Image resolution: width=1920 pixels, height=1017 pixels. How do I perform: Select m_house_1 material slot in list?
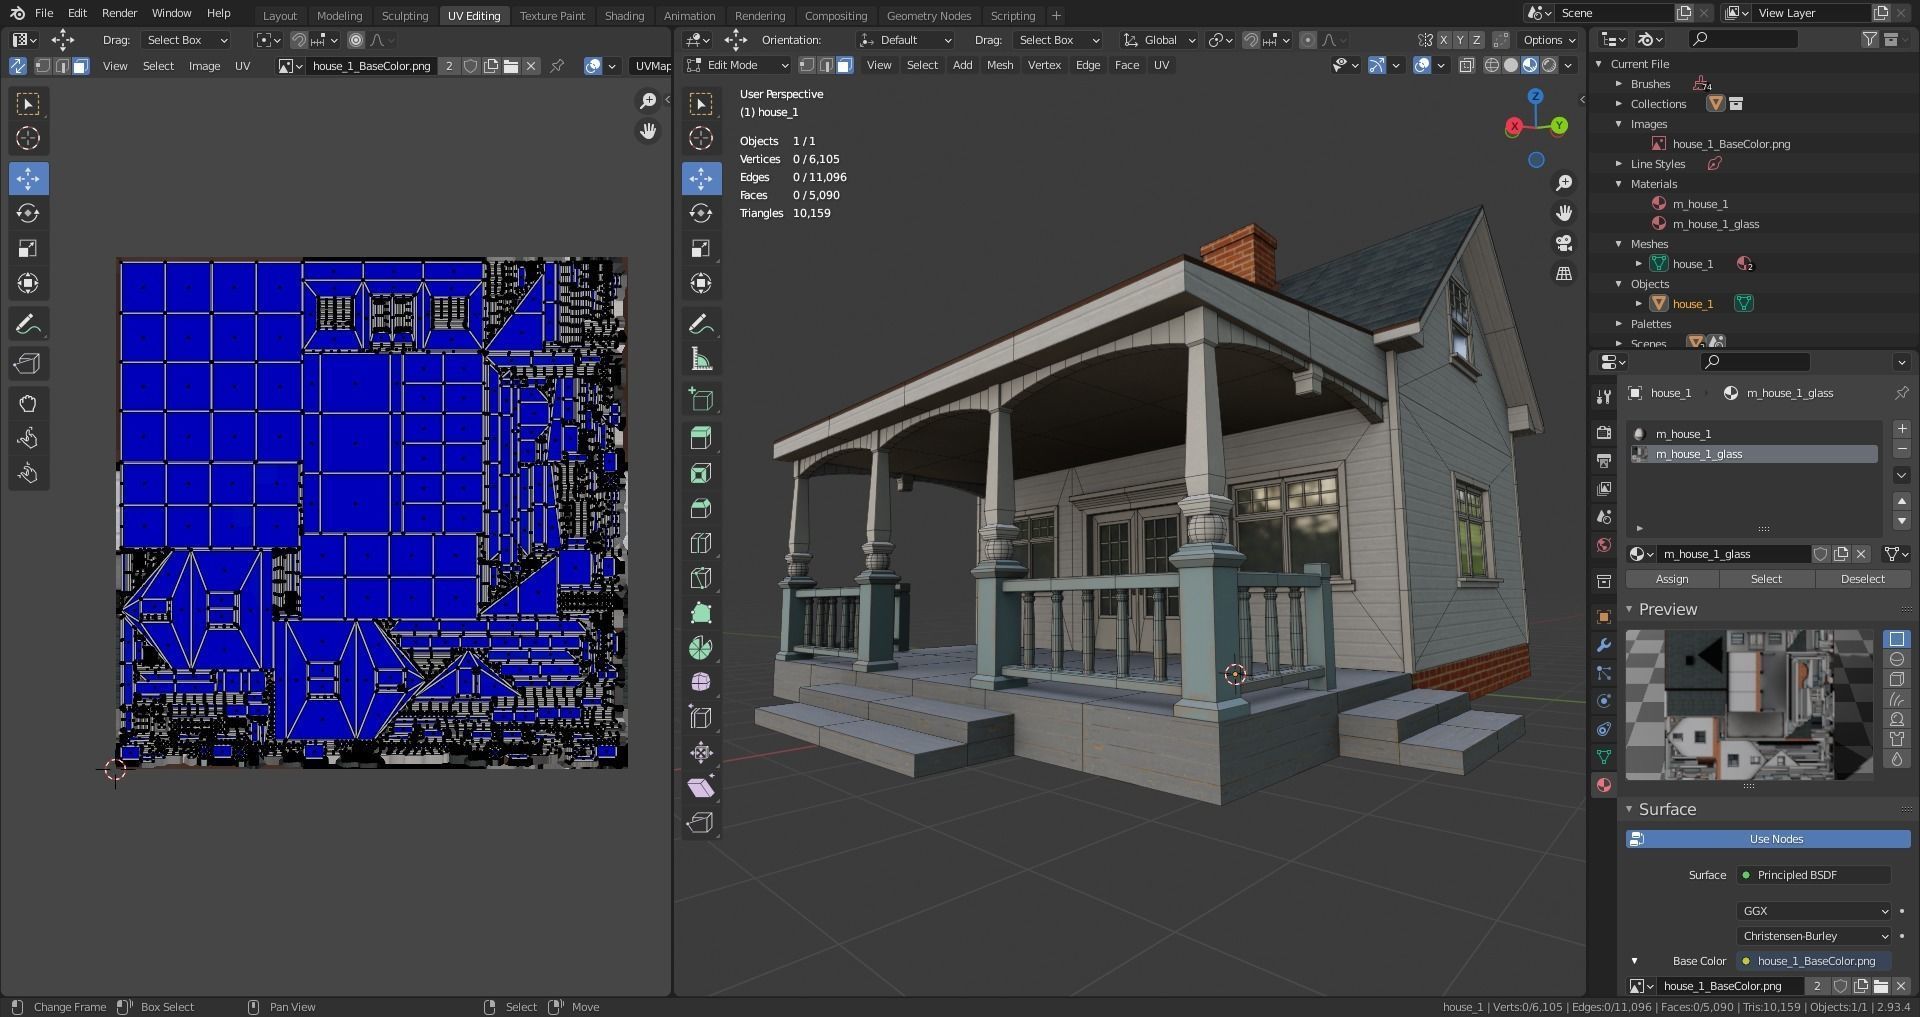(x=1754, y=434)
